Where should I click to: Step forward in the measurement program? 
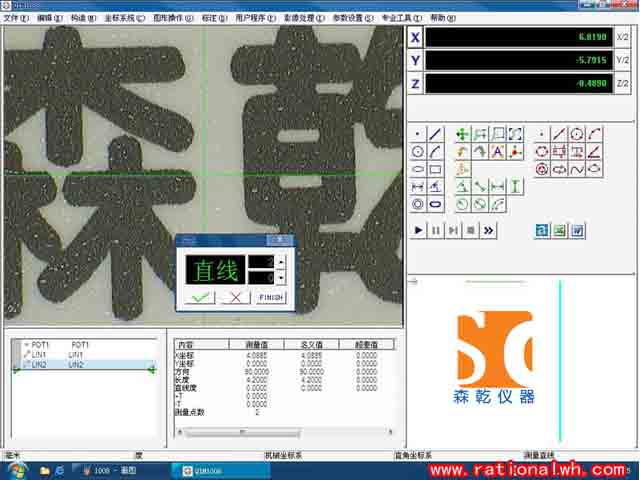[453, 231]
